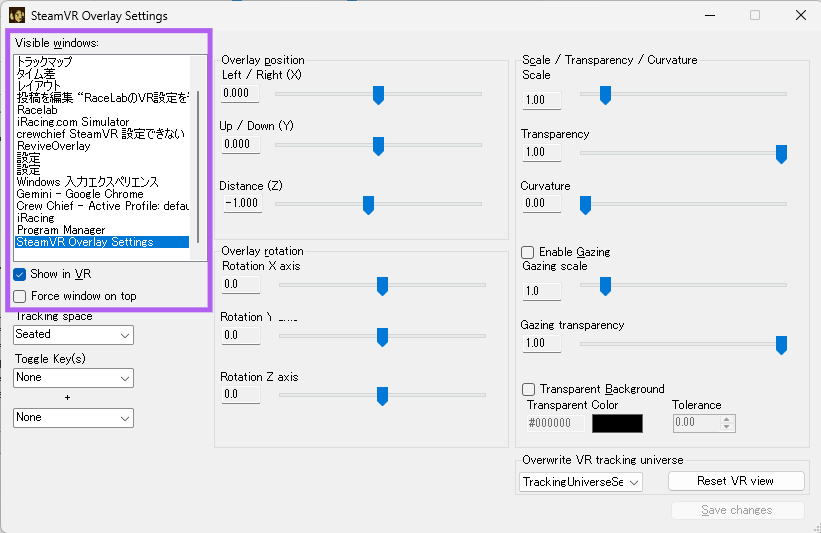Click the Scale slider handle
Viewport: 821px width, 533px height.
(x=605, y=95)
